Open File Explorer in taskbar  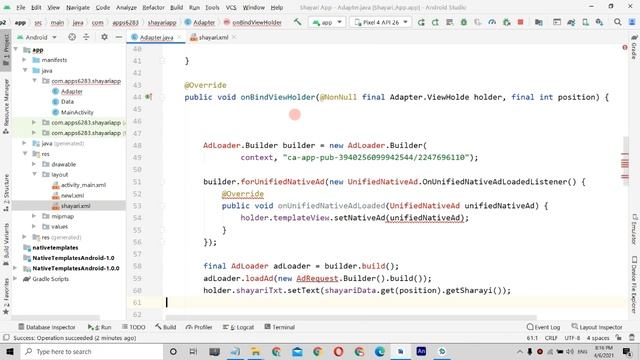(x=256, y=351)
